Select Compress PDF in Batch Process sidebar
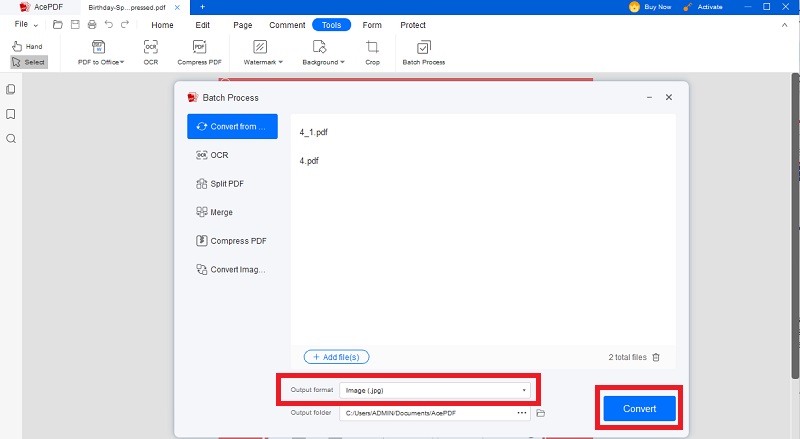Screen dimensions: 800x439 pyautogui.click(x=232, y=241)
